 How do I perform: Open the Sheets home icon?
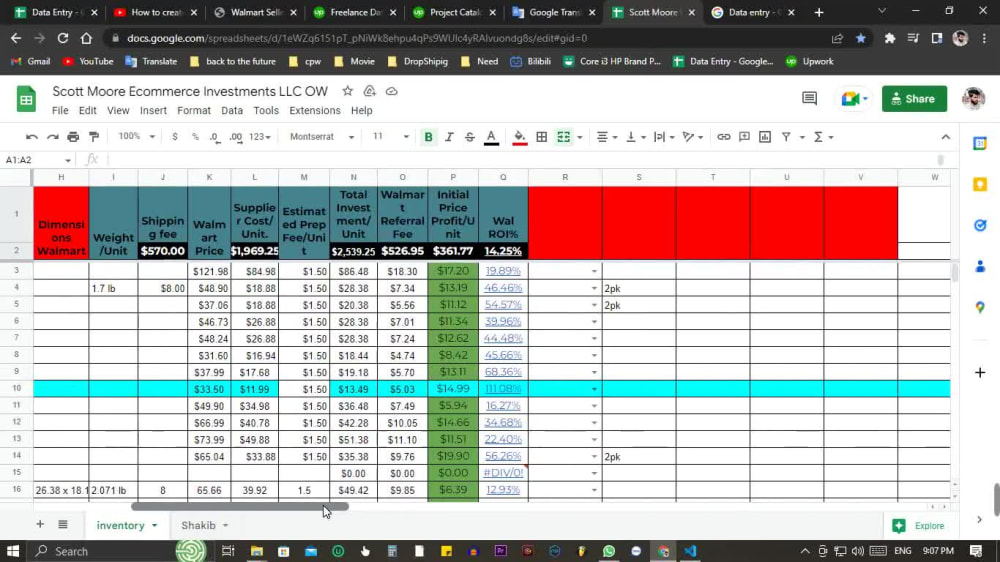[26, 100]
